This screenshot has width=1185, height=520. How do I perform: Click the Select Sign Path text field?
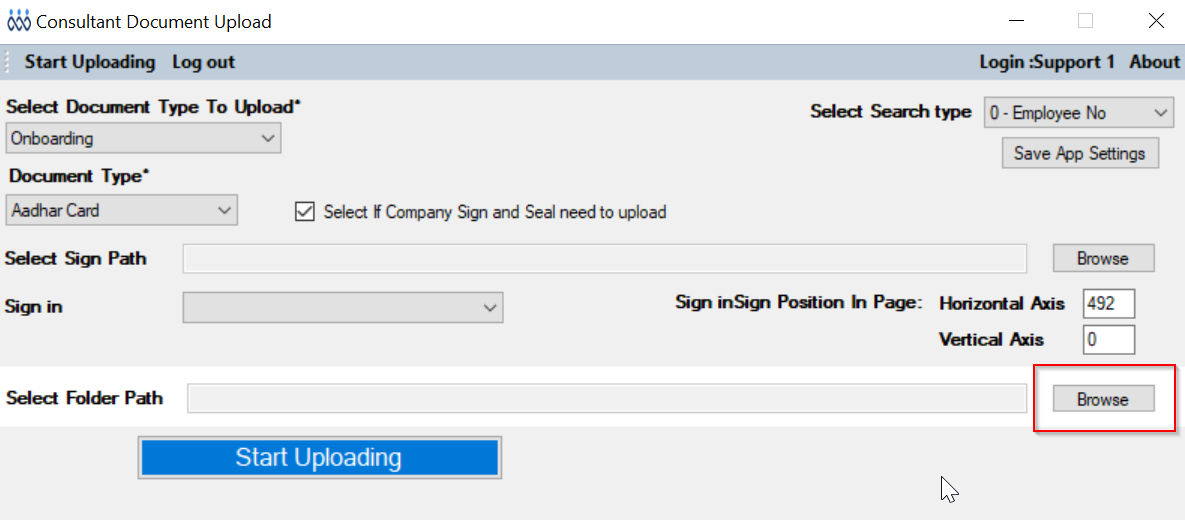click(604, 259)
